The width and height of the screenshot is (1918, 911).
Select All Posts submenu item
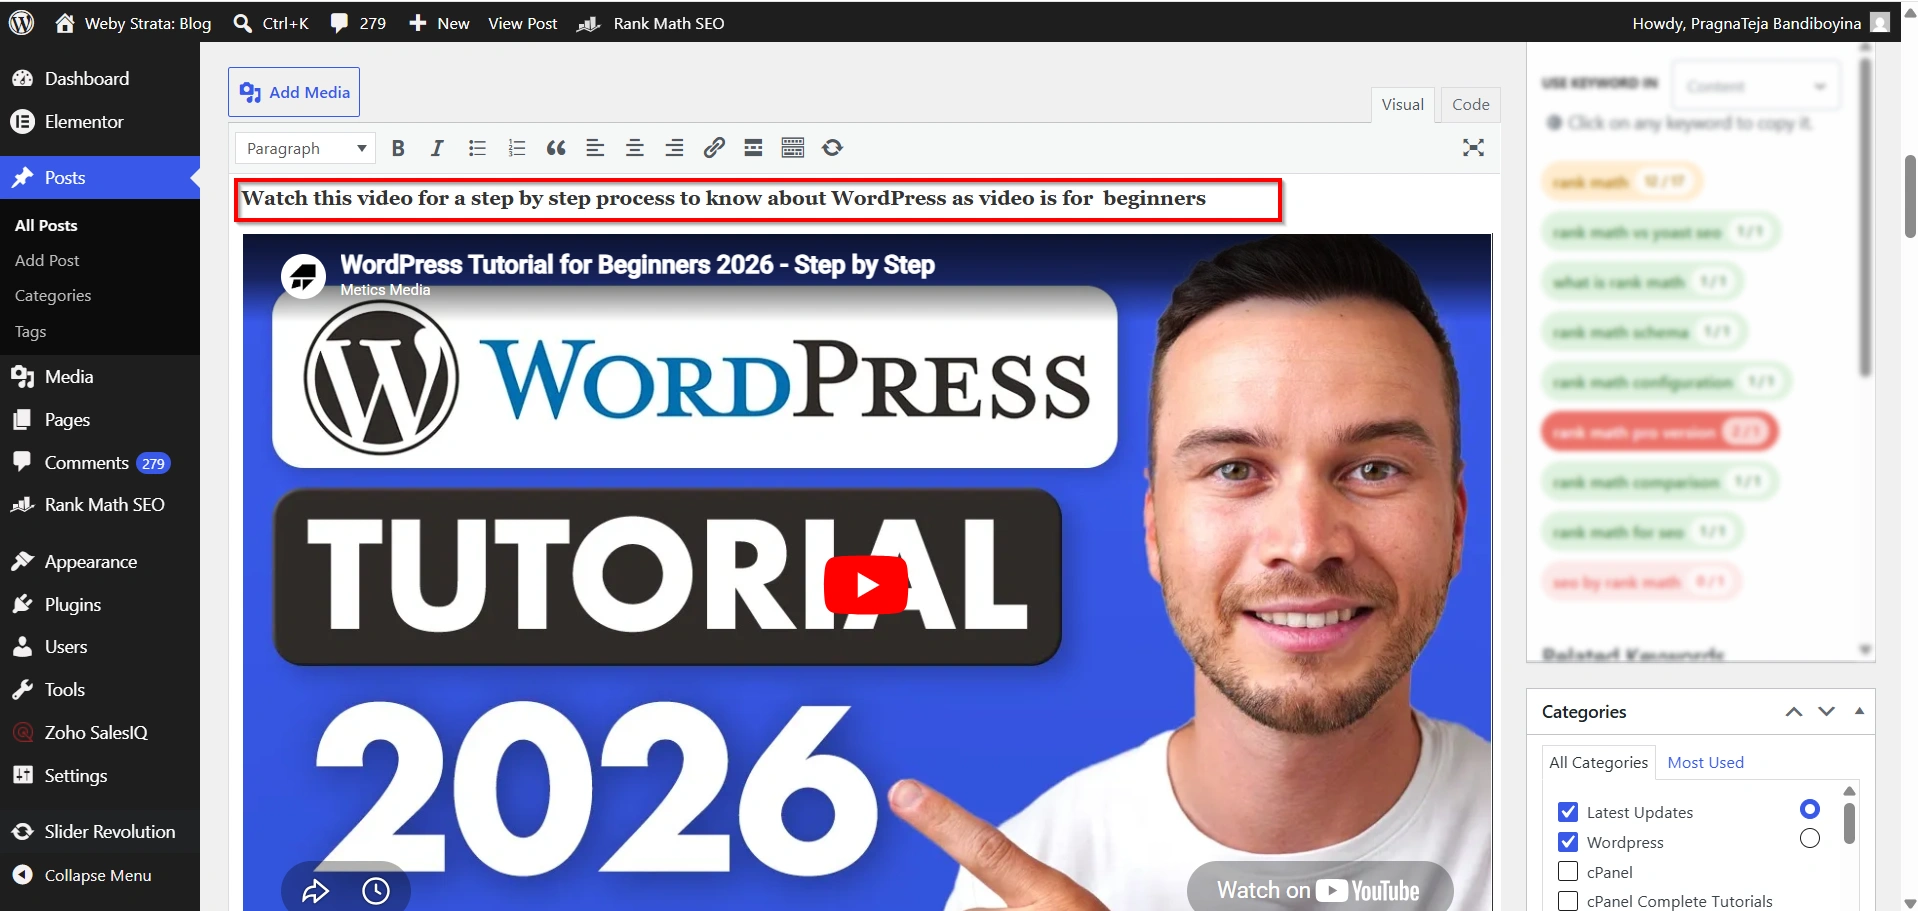pyautogui.click(x=46, y=225)
